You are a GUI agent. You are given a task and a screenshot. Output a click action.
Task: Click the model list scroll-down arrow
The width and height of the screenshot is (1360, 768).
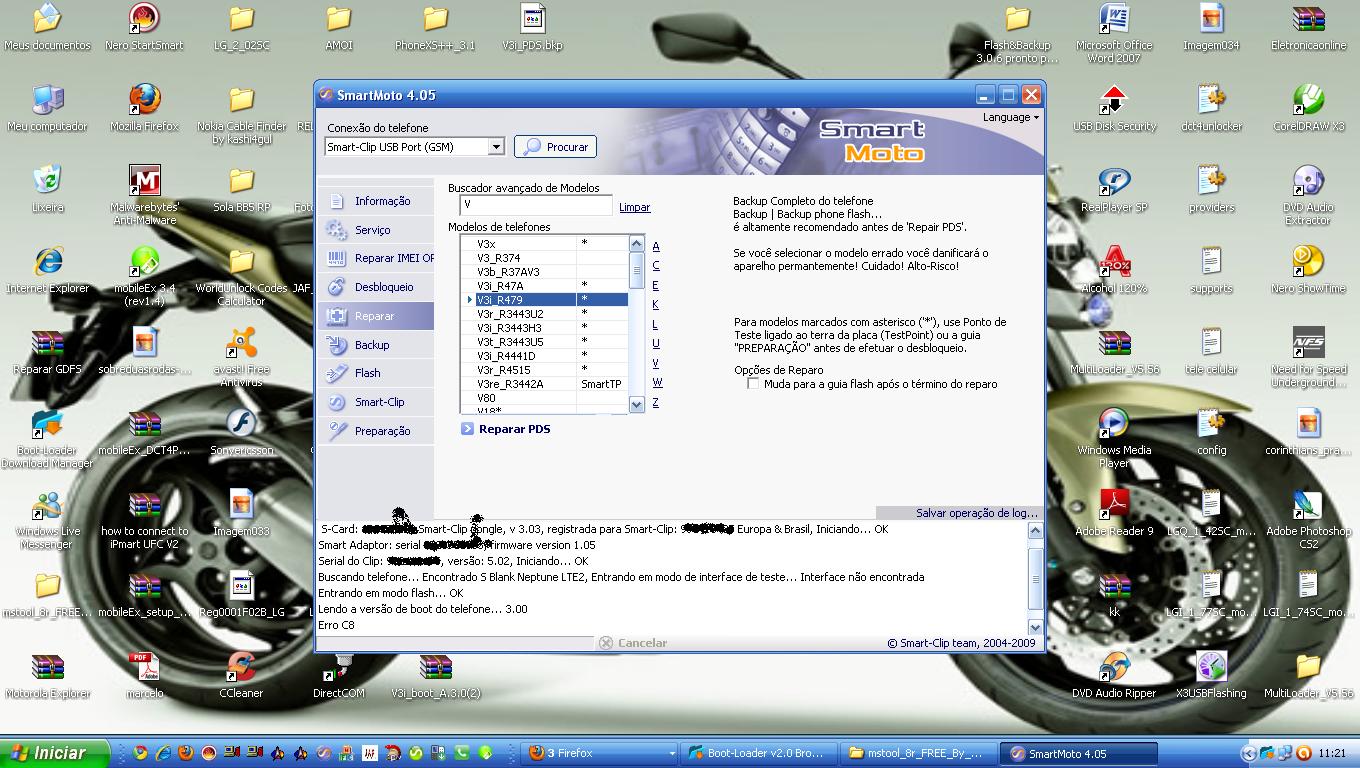(637, 404)
